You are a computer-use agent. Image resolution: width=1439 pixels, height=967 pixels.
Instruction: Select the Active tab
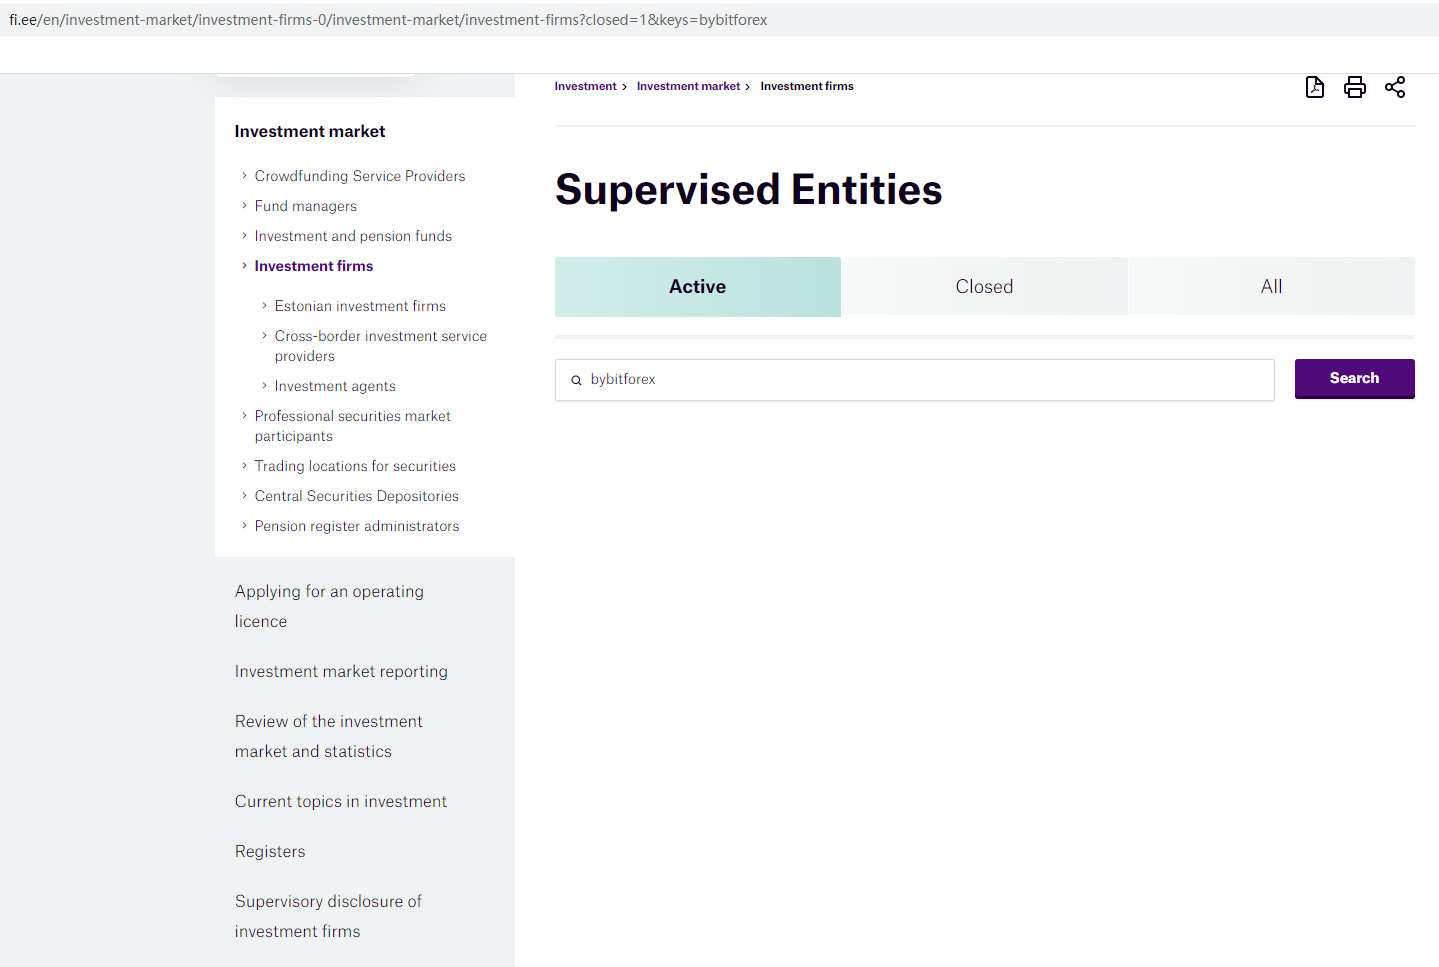click(x=698, y=287)
